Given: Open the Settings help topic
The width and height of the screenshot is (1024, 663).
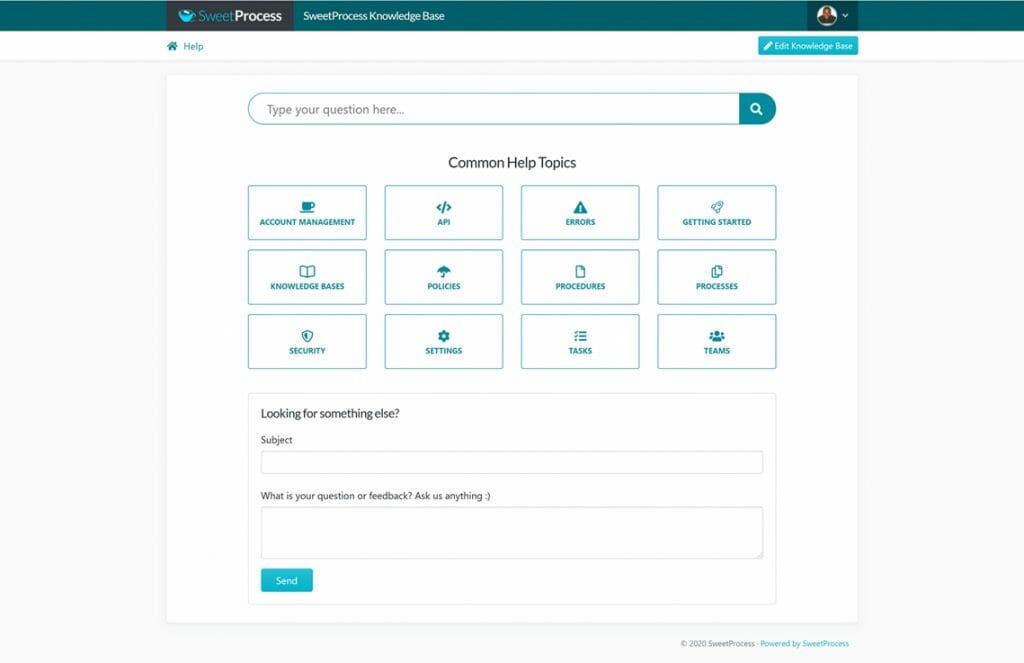Looking at the screenshot, I should tap(443, 342).
